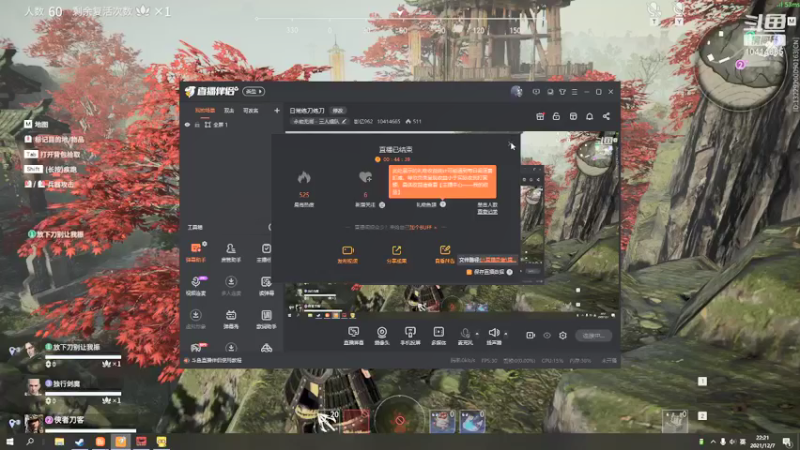Select the download tool beside video co-streaming

coord(231,286)
